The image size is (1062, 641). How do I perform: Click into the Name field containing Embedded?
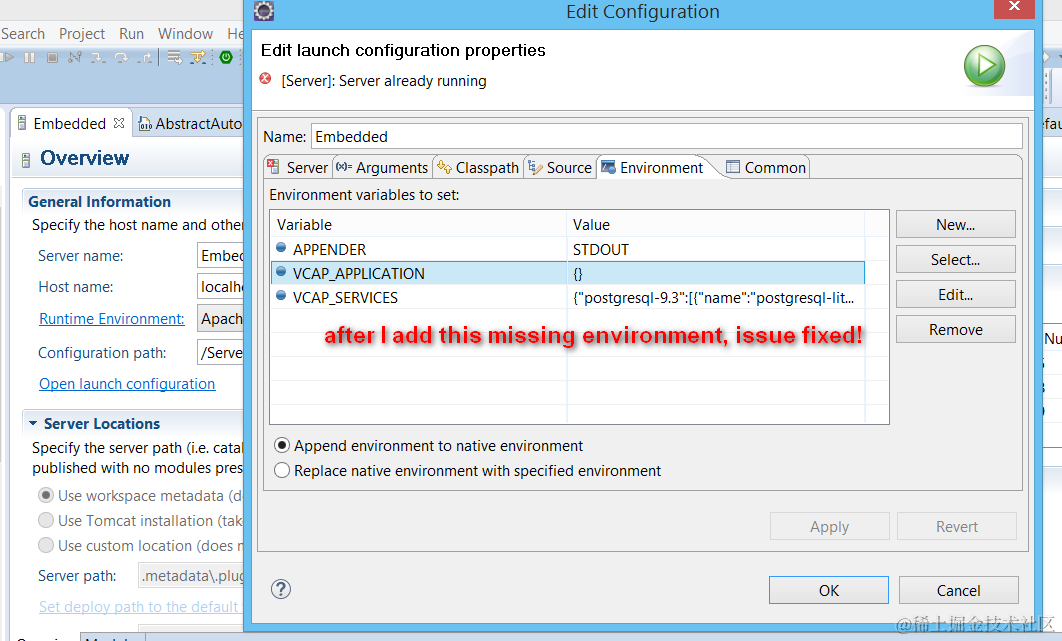pyautogui.click(x=666, y=136)
